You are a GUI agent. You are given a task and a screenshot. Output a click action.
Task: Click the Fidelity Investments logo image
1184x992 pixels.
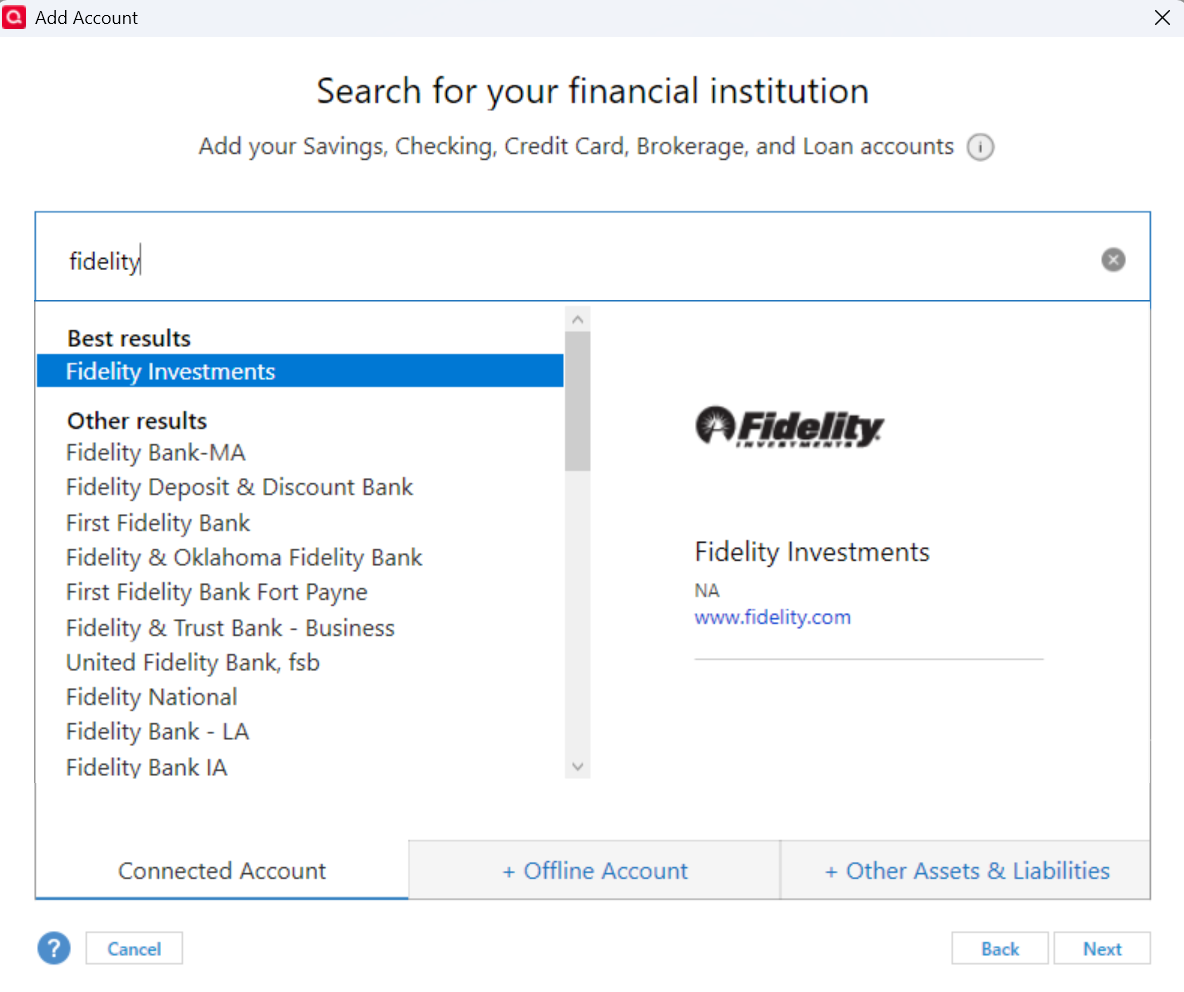pos(790,427)
